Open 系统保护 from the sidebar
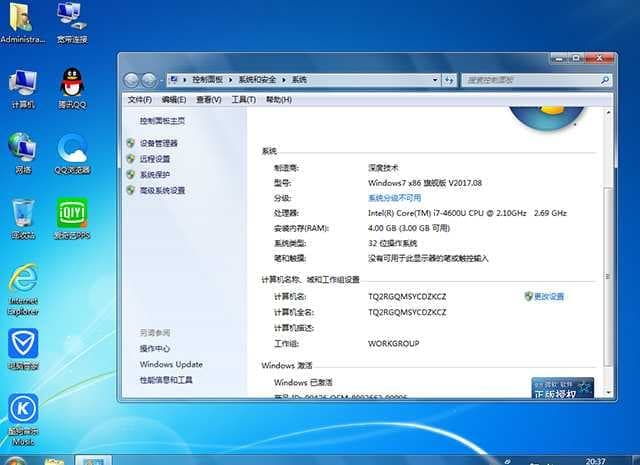Image resolution: width=640 pixels, height=465 pixels. pyautogui.click(x=155, y=175)
